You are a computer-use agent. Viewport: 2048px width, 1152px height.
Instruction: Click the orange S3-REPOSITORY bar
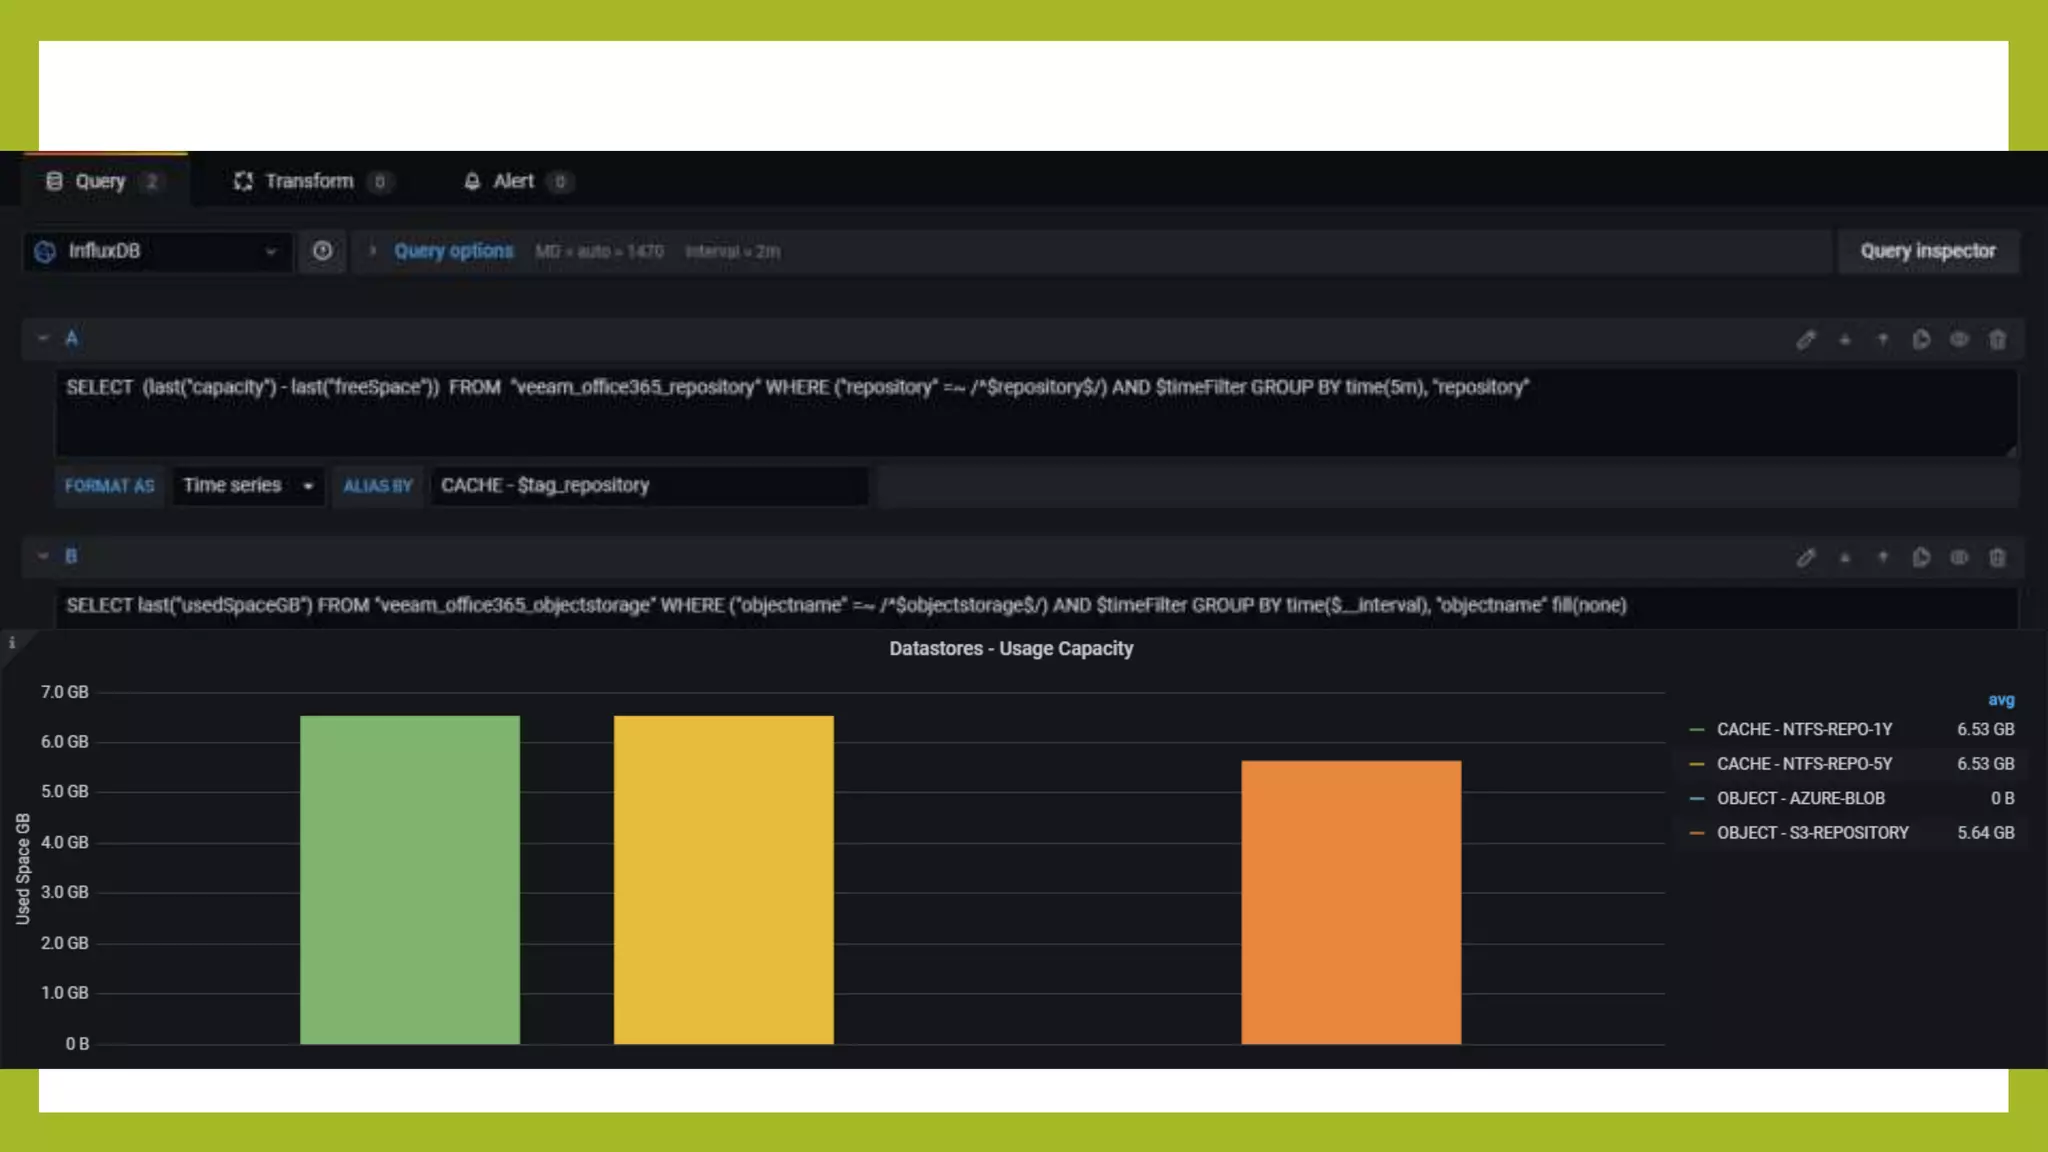[x=1351, y=902]
